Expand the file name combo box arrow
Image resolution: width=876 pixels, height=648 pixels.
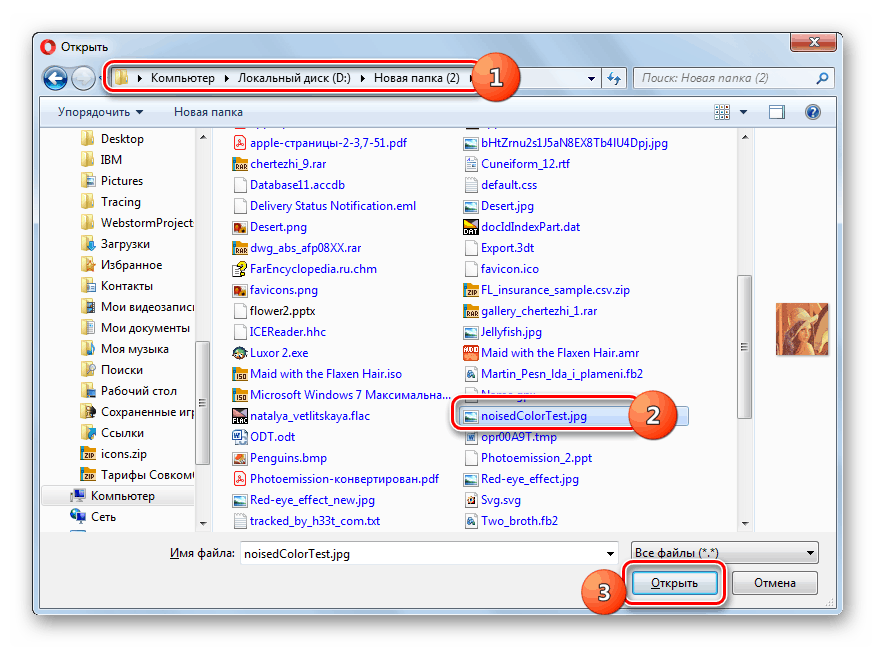pyautogui.click(x=610, y=554)
